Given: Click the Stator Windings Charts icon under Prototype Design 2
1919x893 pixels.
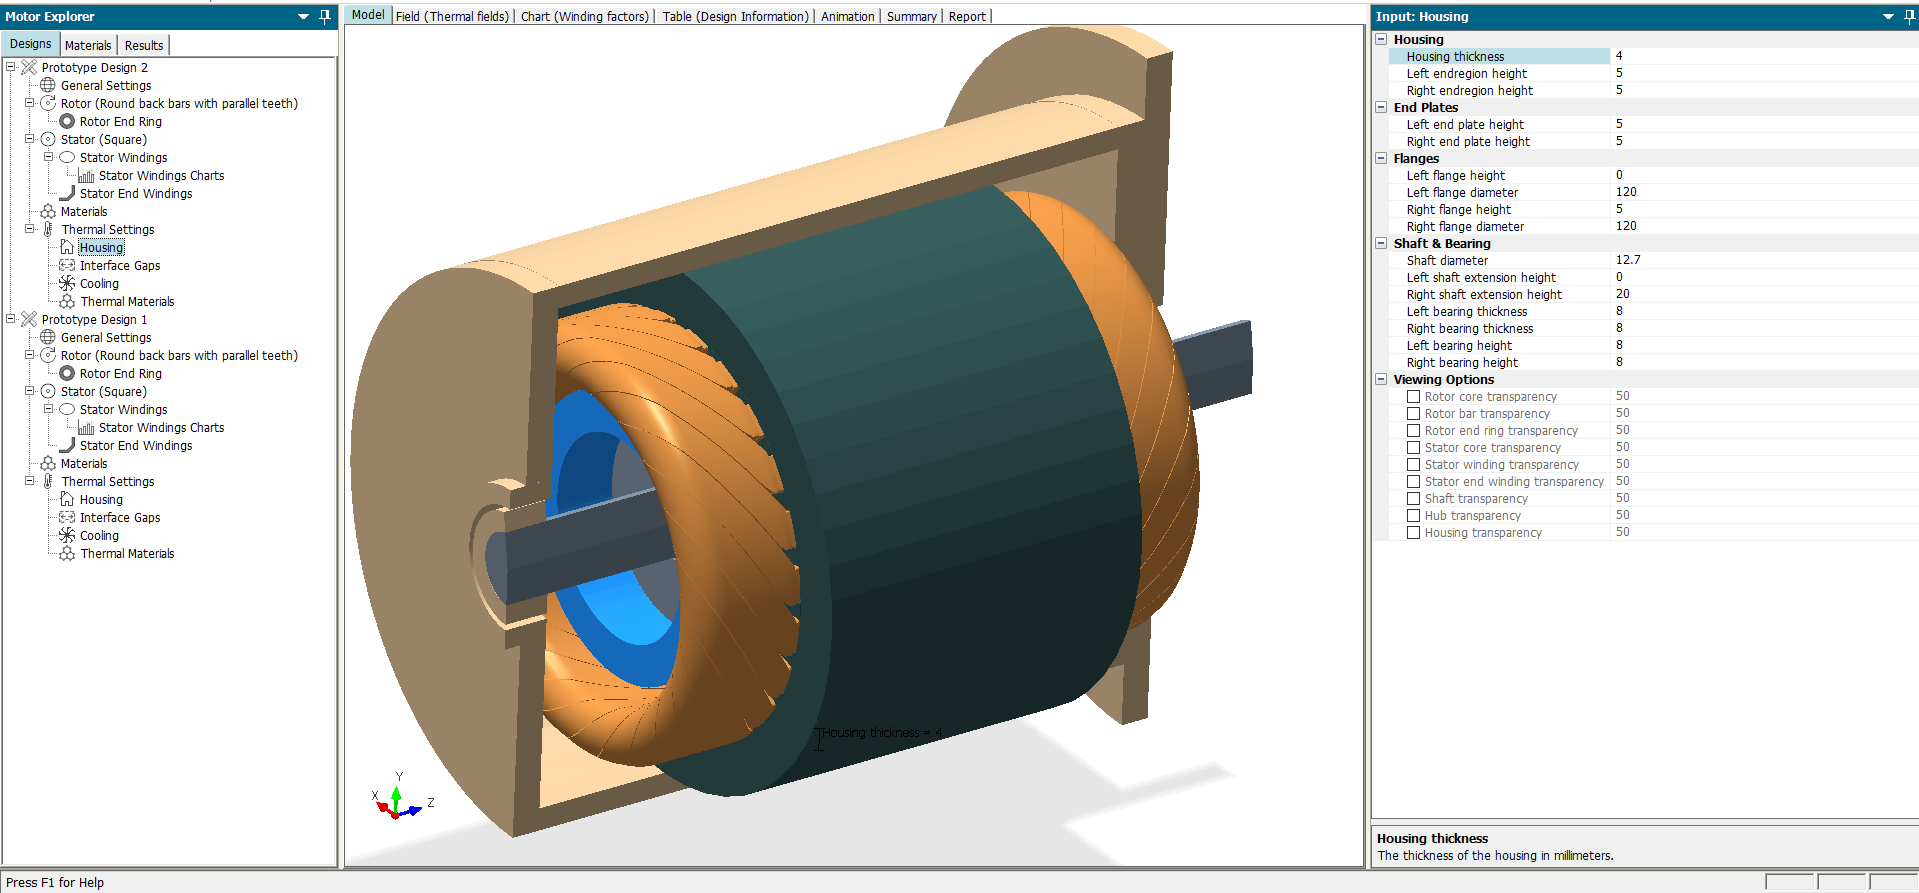Looking at the screenshot, I should 86,175.
